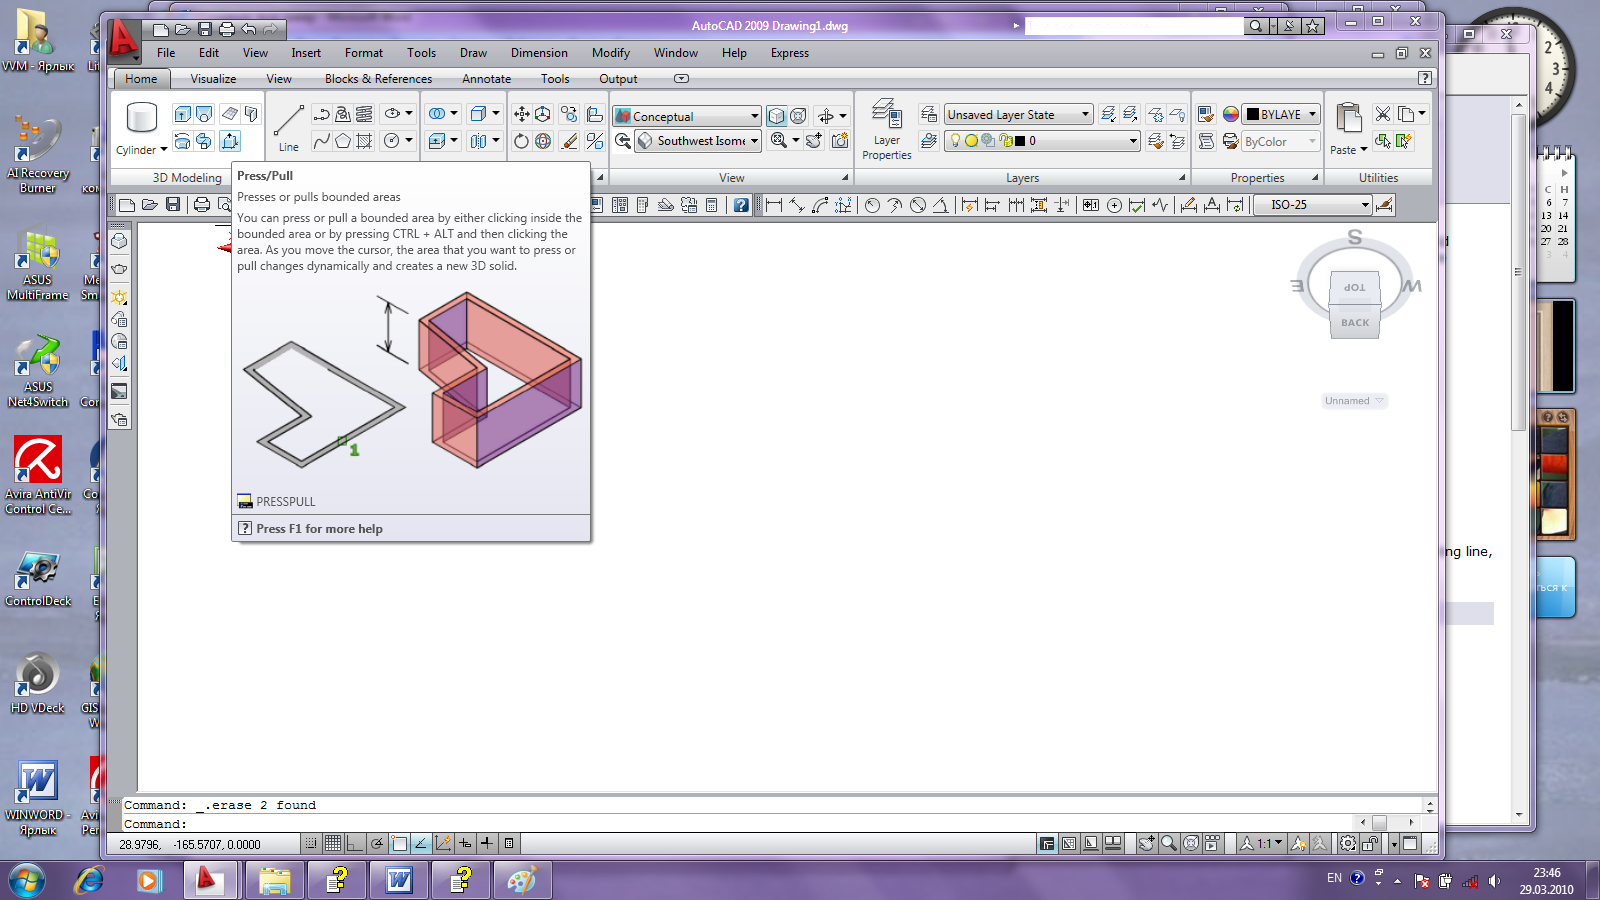Select the Aligned dimension tool

click(796, 205)
